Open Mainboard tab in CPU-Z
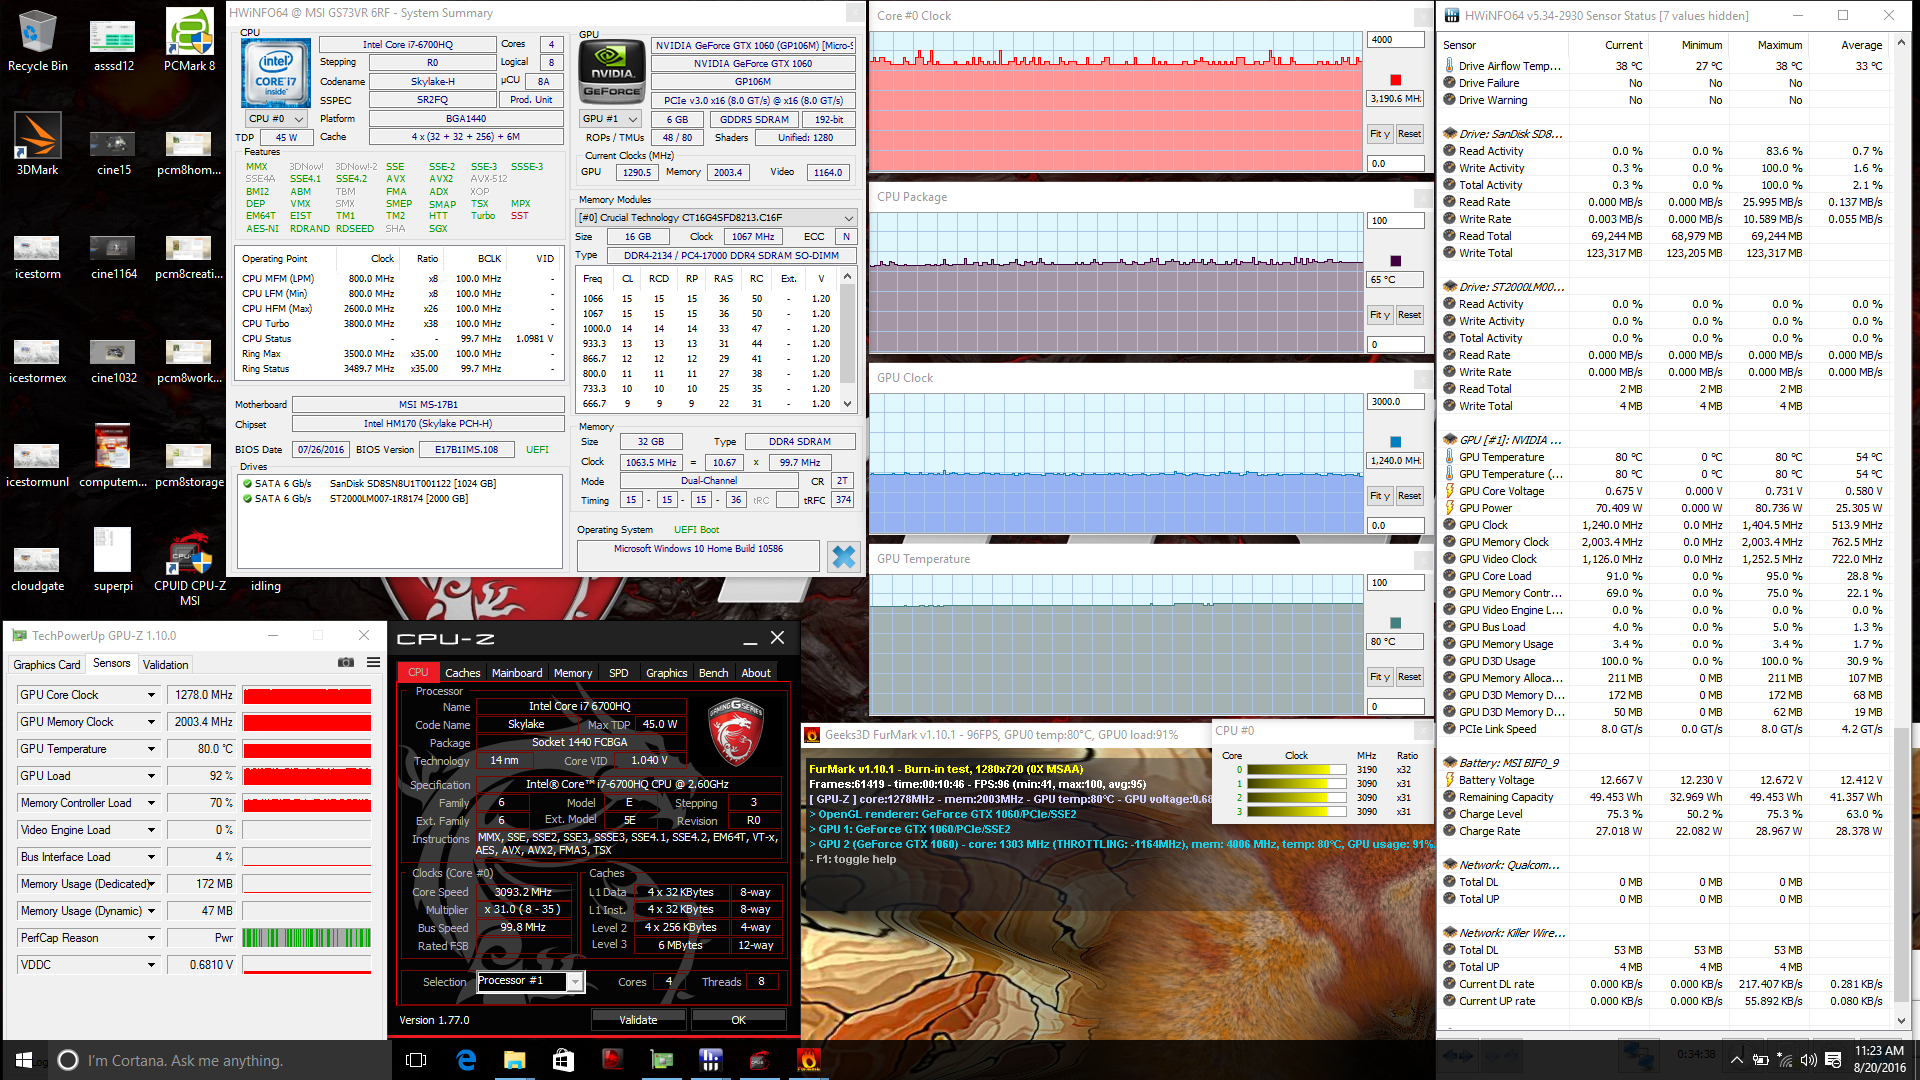Viewport: 1920px width, 1080px height. pos(517,673)
